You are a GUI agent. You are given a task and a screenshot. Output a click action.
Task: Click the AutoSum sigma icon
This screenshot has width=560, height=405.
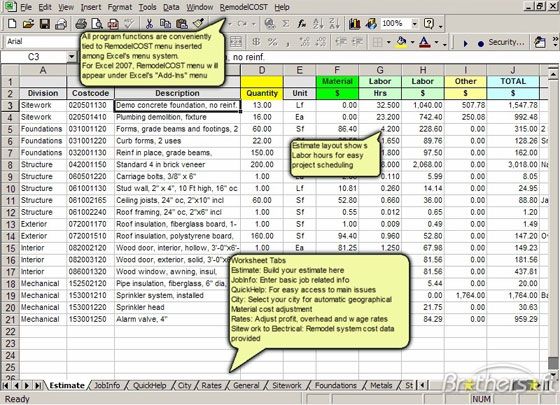click(286, 24)
